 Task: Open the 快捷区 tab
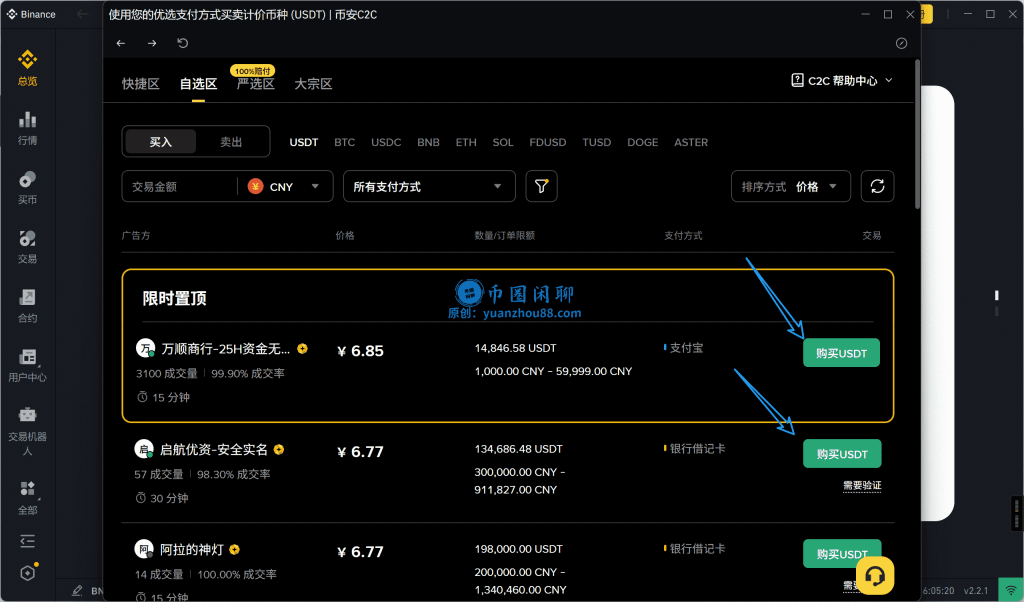140,84
